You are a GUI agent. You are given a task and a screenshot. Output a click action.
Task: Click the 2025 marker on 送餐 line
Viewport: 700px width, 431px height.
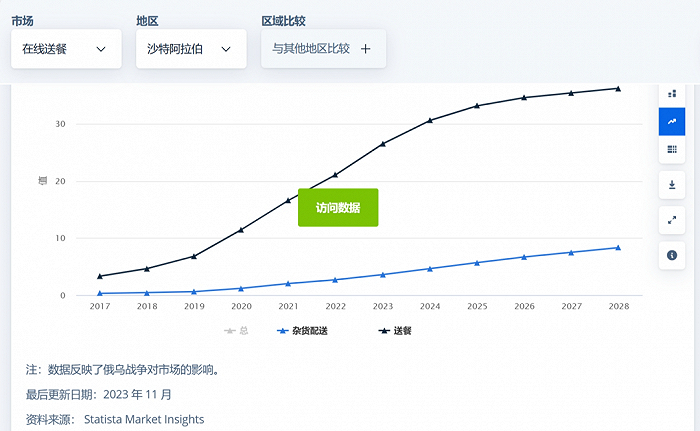[477, 105]
